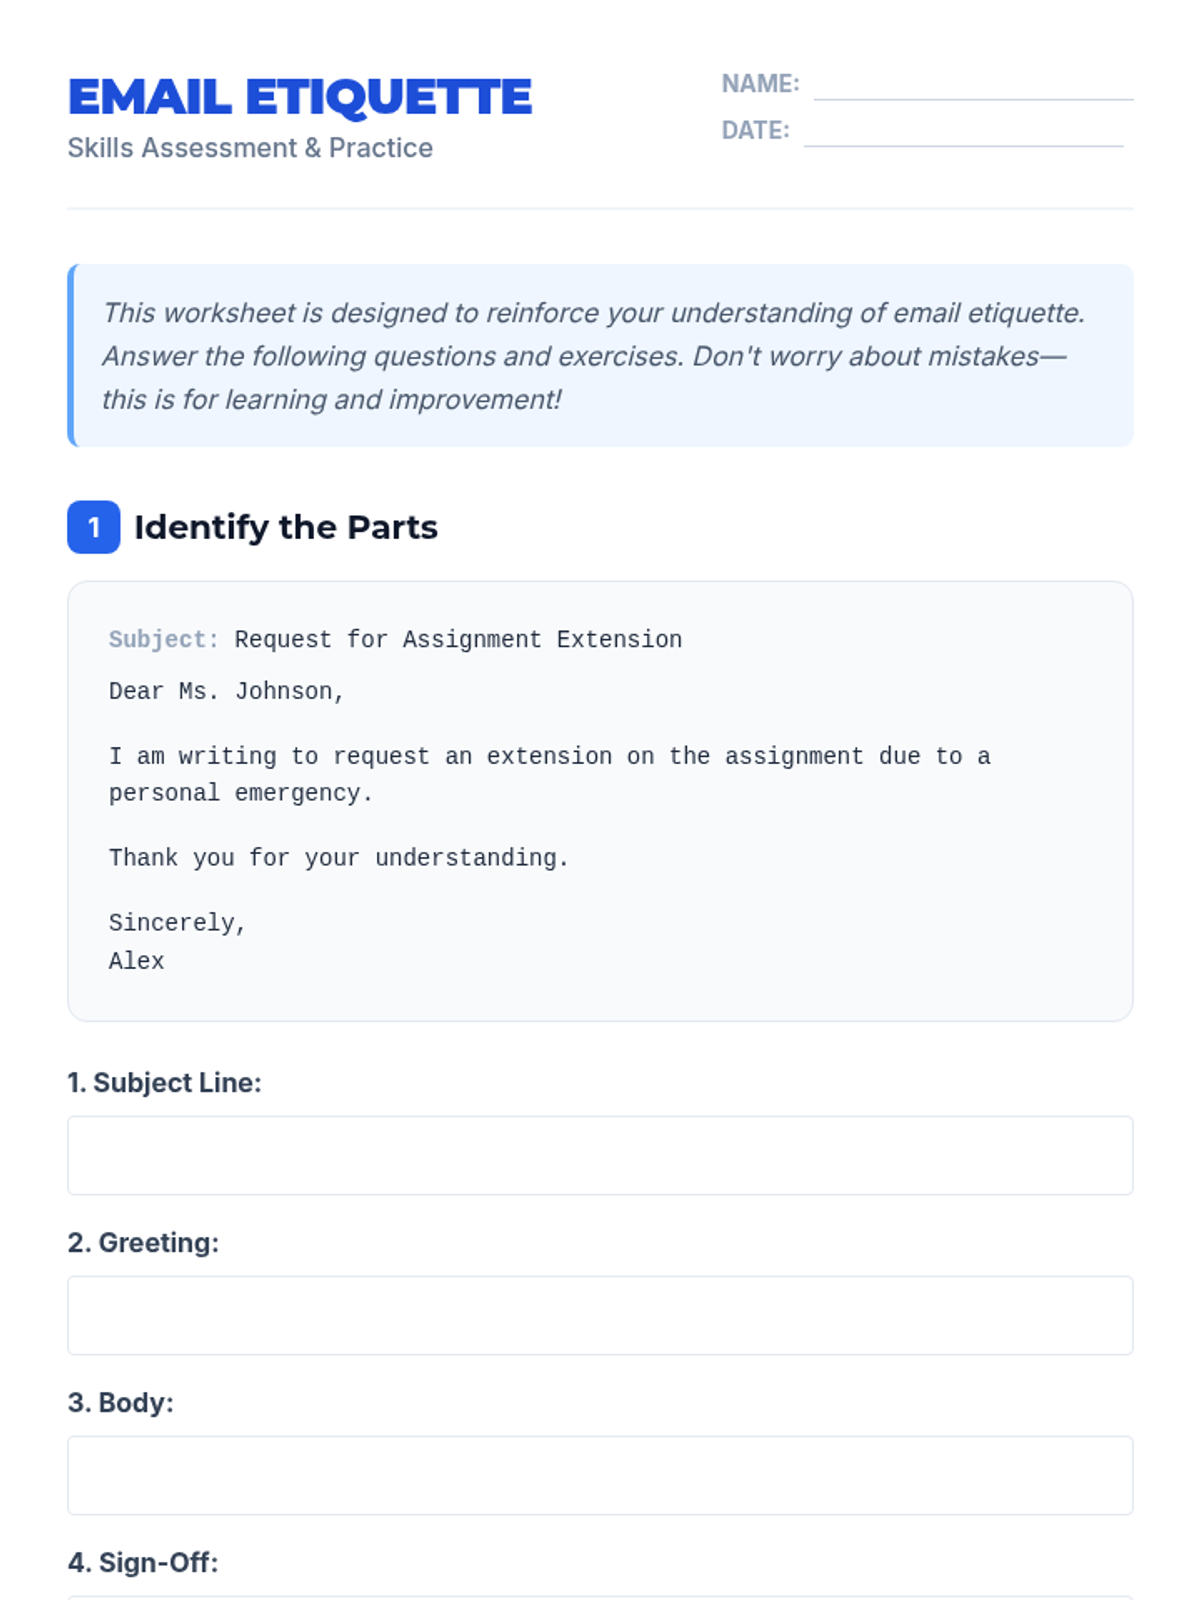The height and width of the screenshot is (1600, 1200).
Task: Click the Date blank line field
Action: (962, 135)
